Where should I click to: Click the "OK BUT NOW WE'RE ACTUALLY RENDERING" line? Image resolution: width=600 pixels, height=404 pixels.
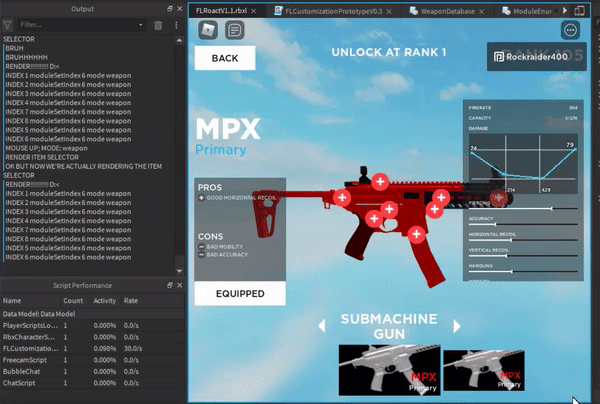point(83,166)
